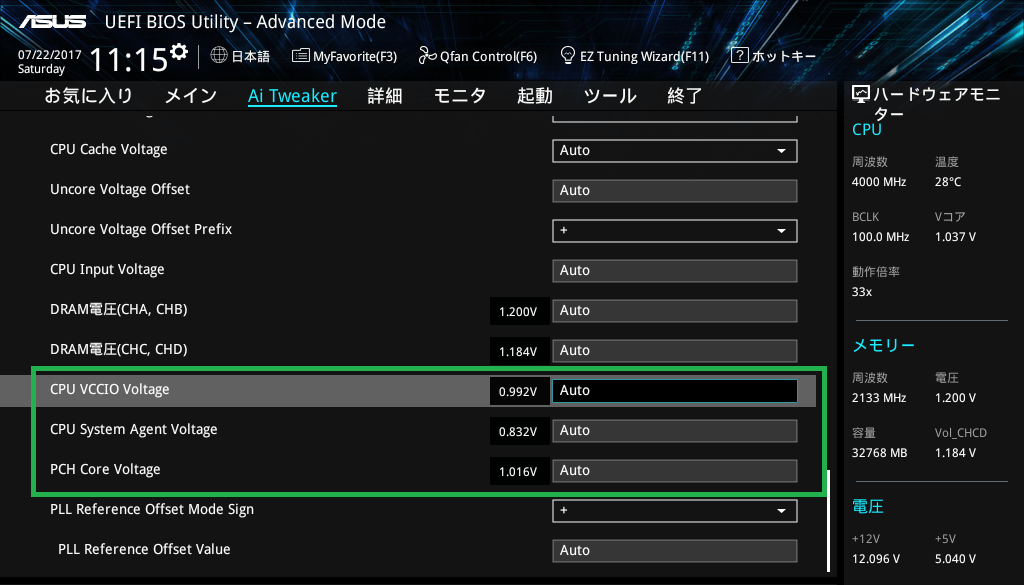Open the ツール tab

tap(610, 96)
